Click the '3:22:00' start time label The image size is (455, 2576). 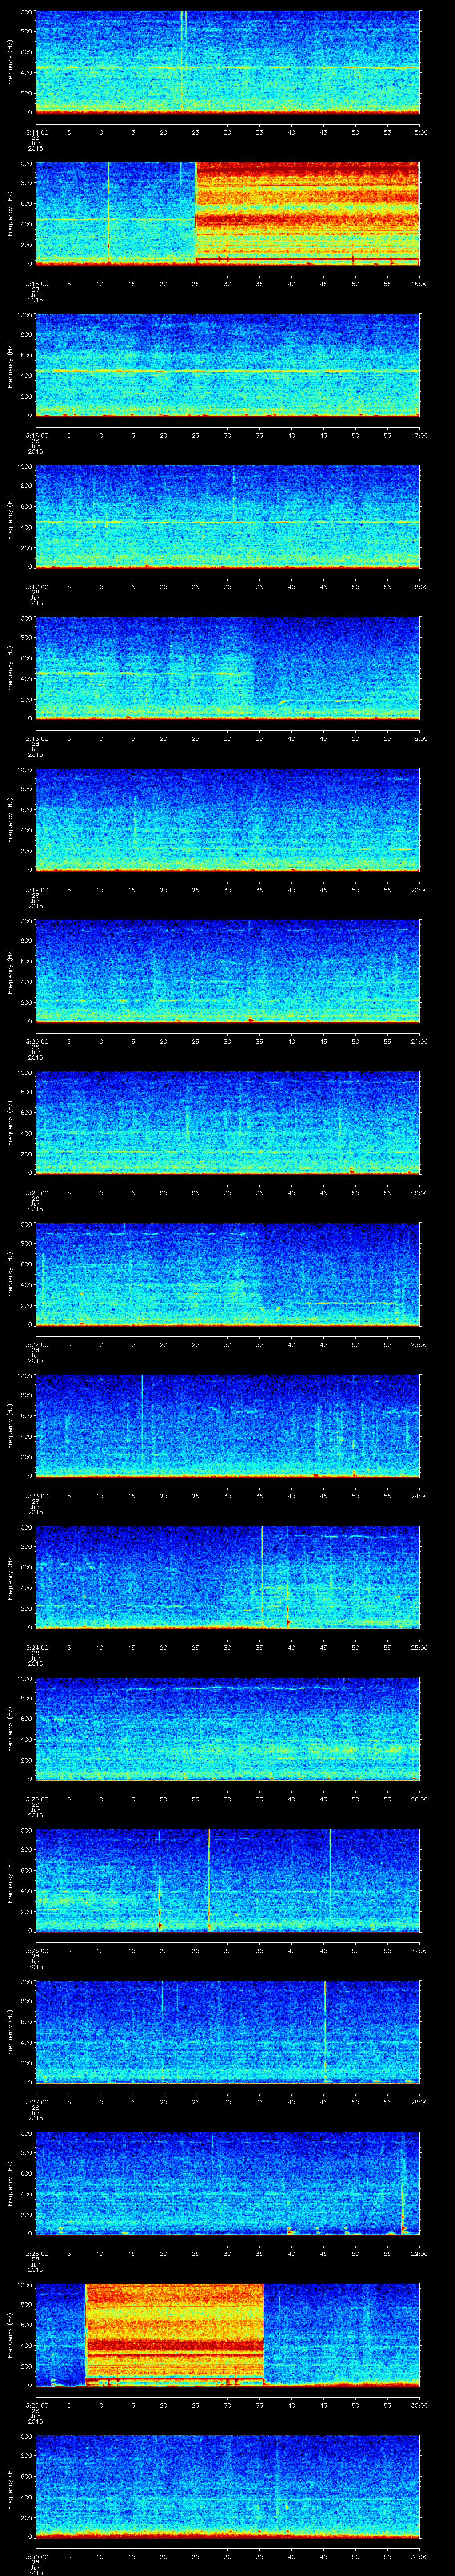[36, 1344]
